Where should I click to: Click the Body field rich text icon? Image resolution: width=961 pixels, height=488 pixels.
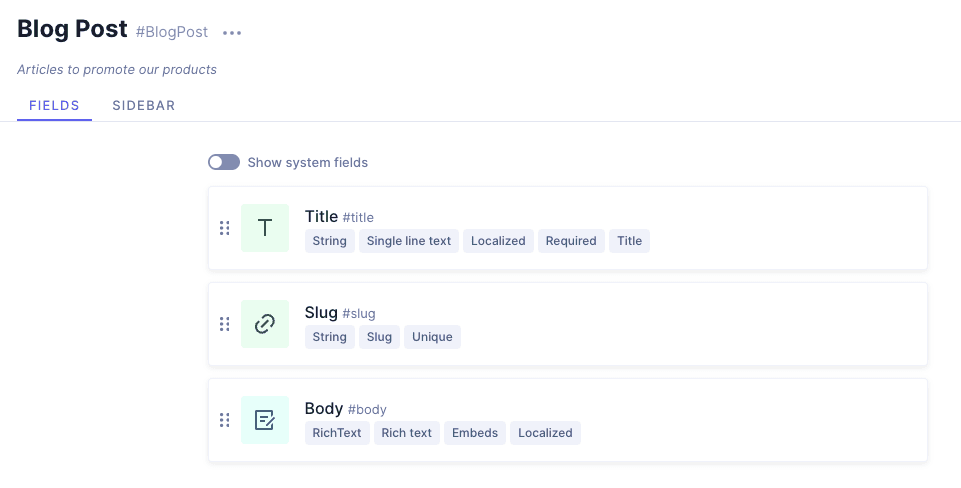coord(265,420)
